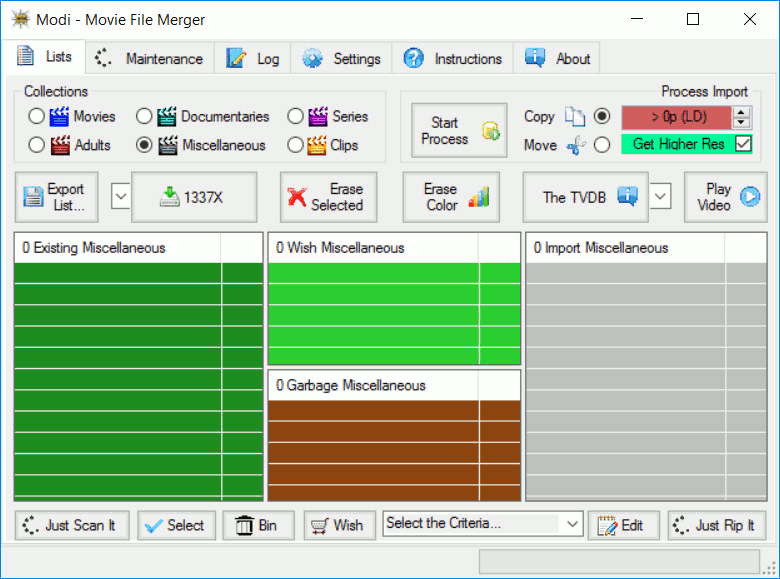Click the TVDB info bubble icon
This screenshot has width=780, height=579.
coord(627,196)
